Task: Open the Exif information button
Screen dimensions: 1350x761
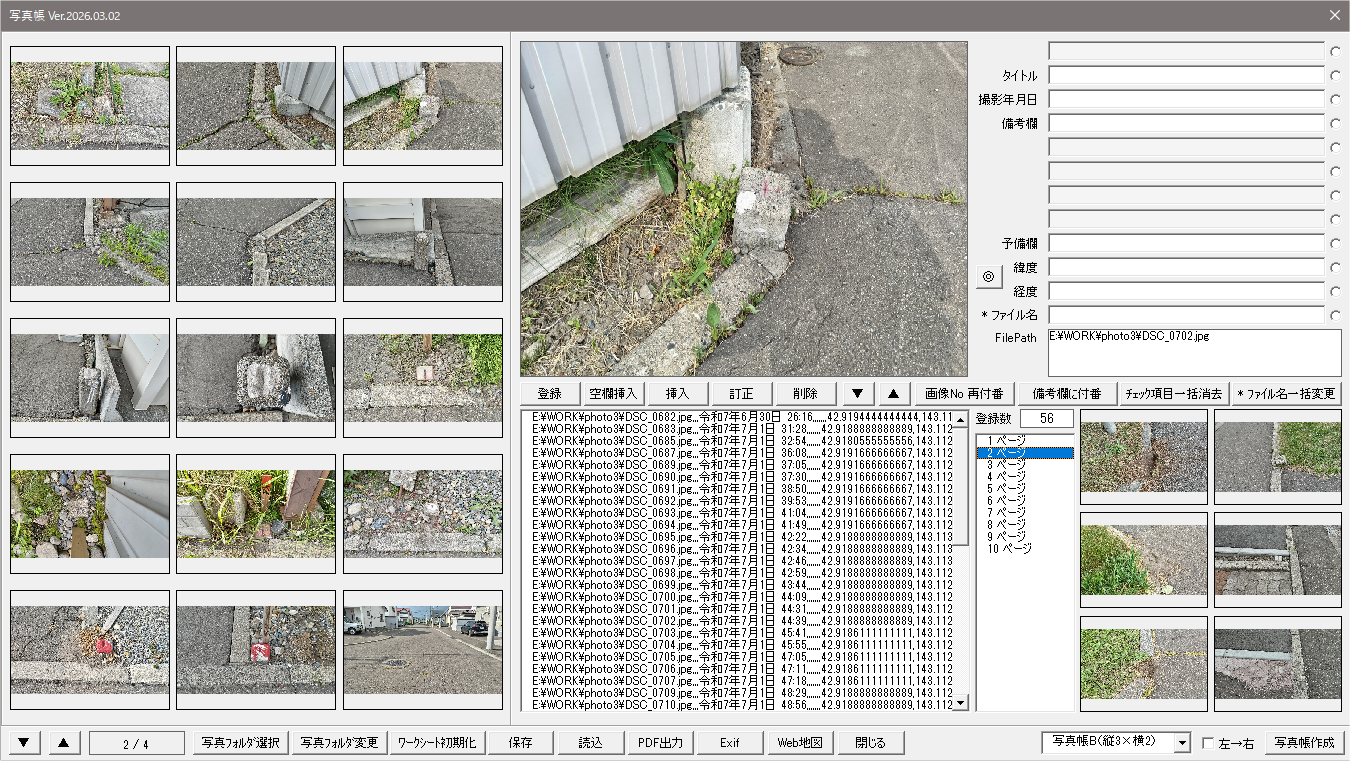Action: point(730,743)
